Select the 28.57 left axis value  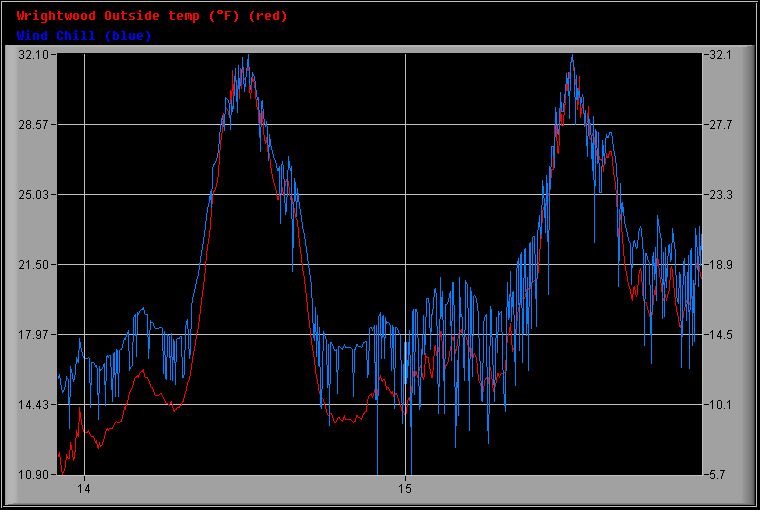coord(33,125)
